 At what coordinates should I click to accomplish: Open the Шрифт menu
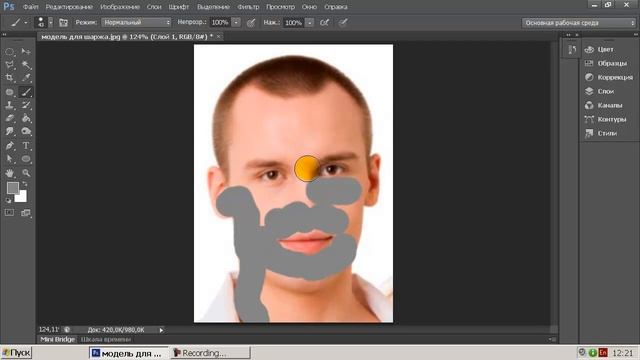[179, 7]
